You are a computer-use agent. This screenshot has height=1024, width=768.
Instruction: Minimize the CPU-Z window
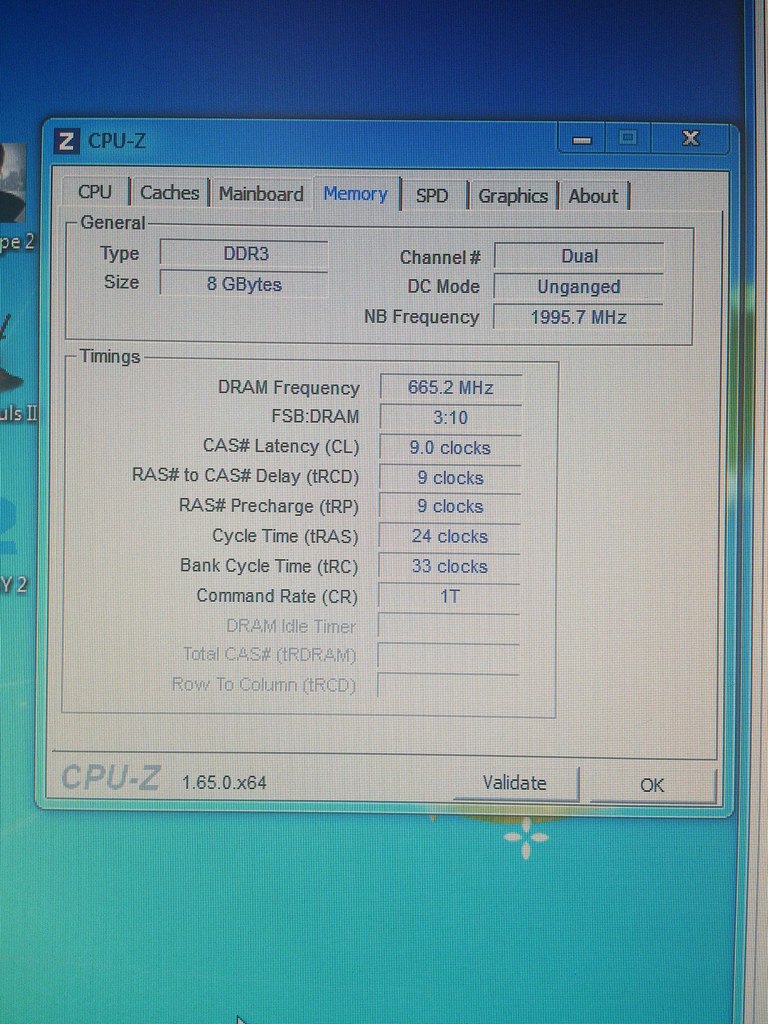pos(583,139)
